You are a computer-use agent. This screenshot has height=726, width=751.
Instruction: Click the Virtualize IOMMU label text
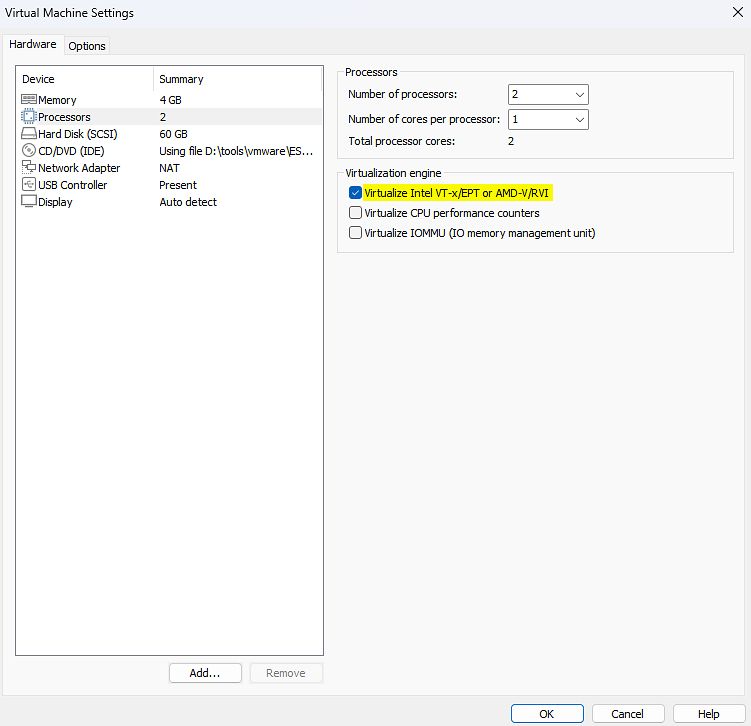480,233
